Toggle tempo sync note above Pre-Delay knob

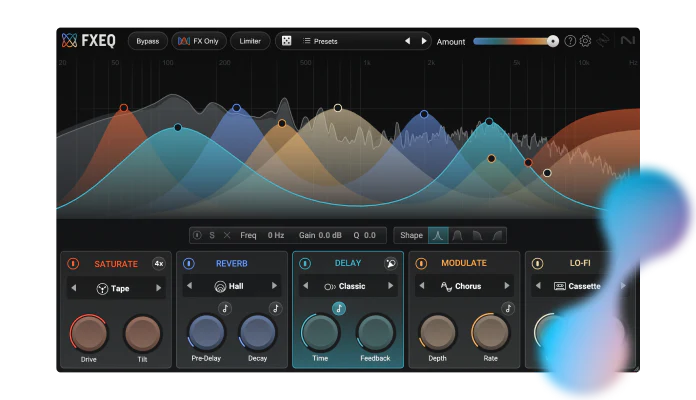pyautogui.click(x=225, y=309)
